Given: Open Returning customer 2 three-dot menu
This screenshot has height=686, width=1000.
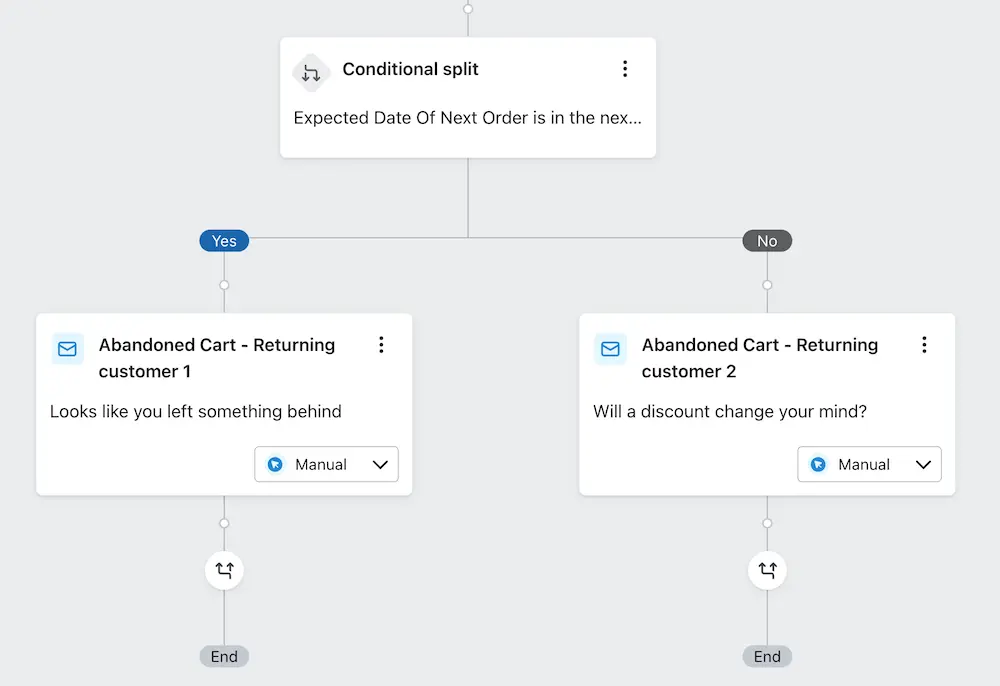Looking at the screenshot, I should pyautogui.click(x=924, y=345).
